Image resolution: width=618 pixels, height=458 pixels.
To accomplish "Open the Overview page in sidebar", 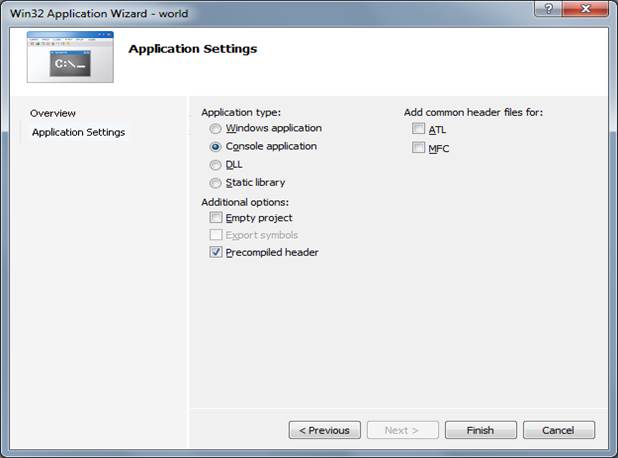I will [x=53, y=114].
